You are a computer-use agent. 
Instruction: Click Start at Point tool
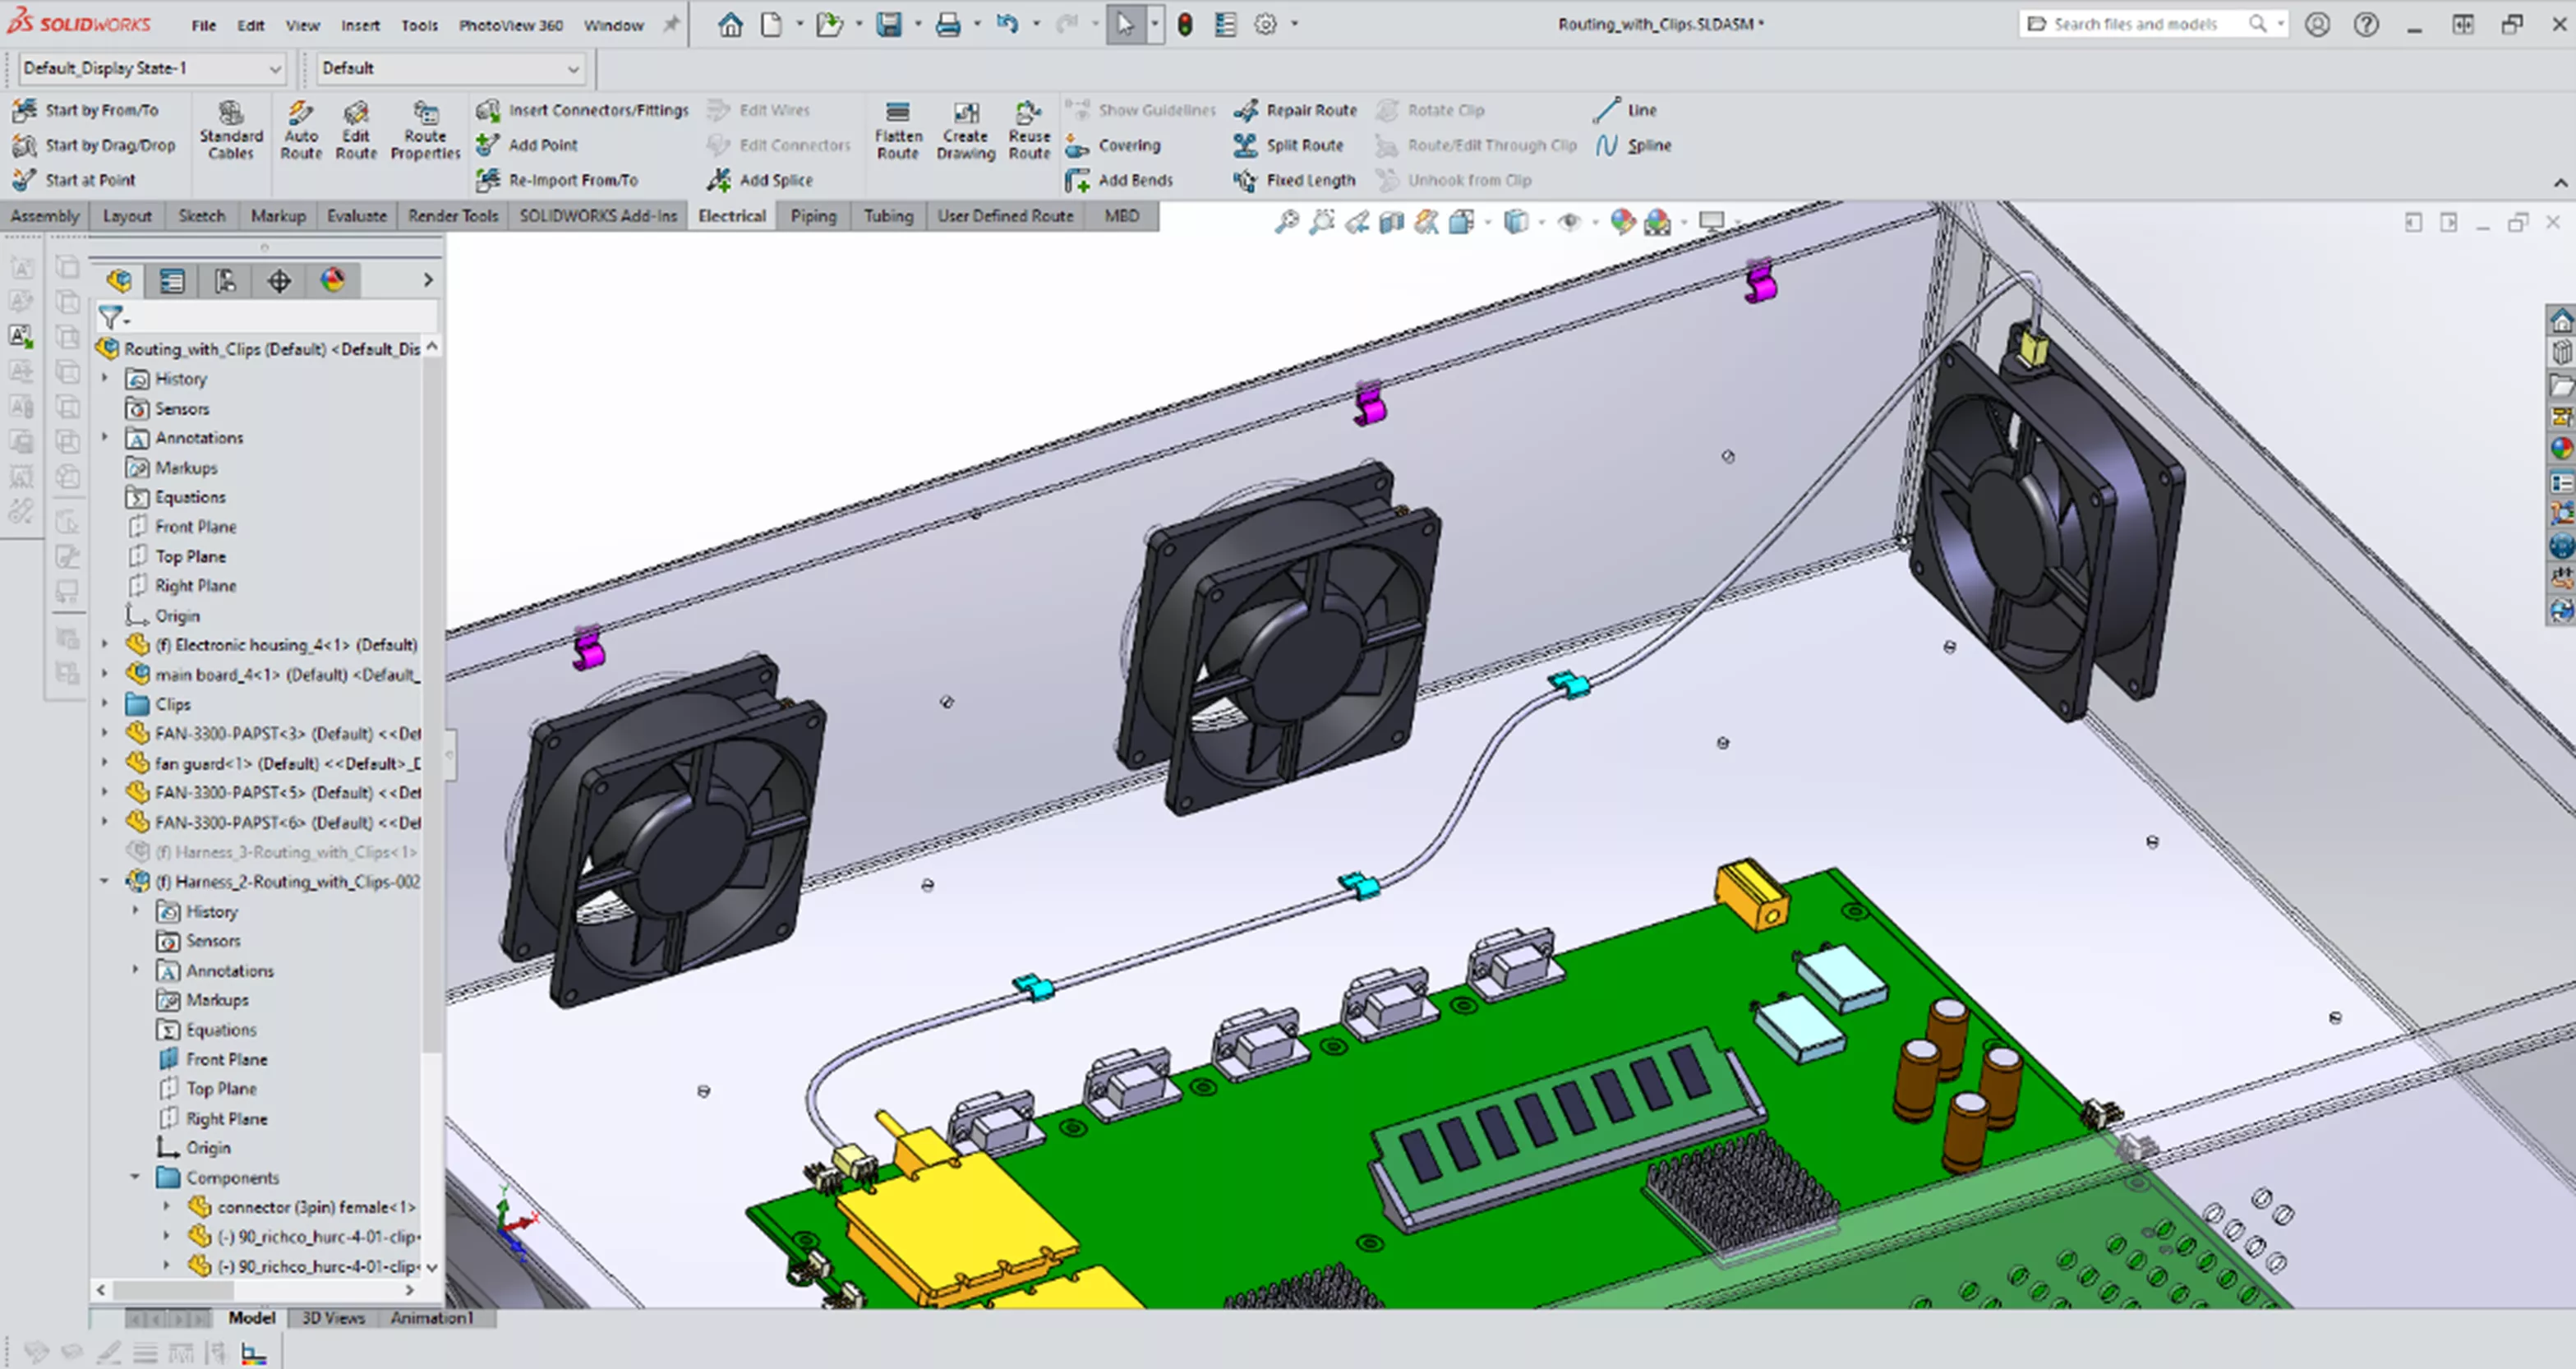(74, 180)
